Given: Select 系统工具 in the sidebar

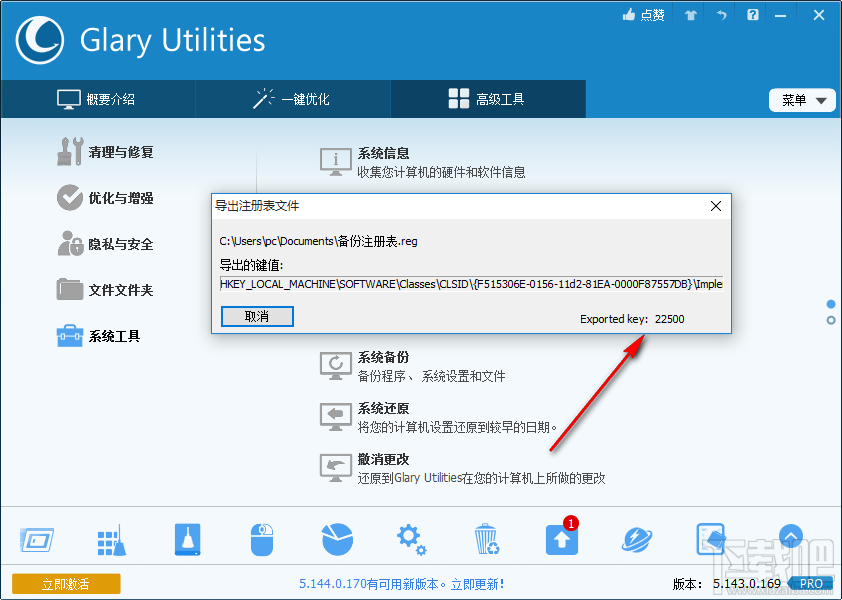Looking at the screenshot, I should pyautogui.click(x=98, y=337).
